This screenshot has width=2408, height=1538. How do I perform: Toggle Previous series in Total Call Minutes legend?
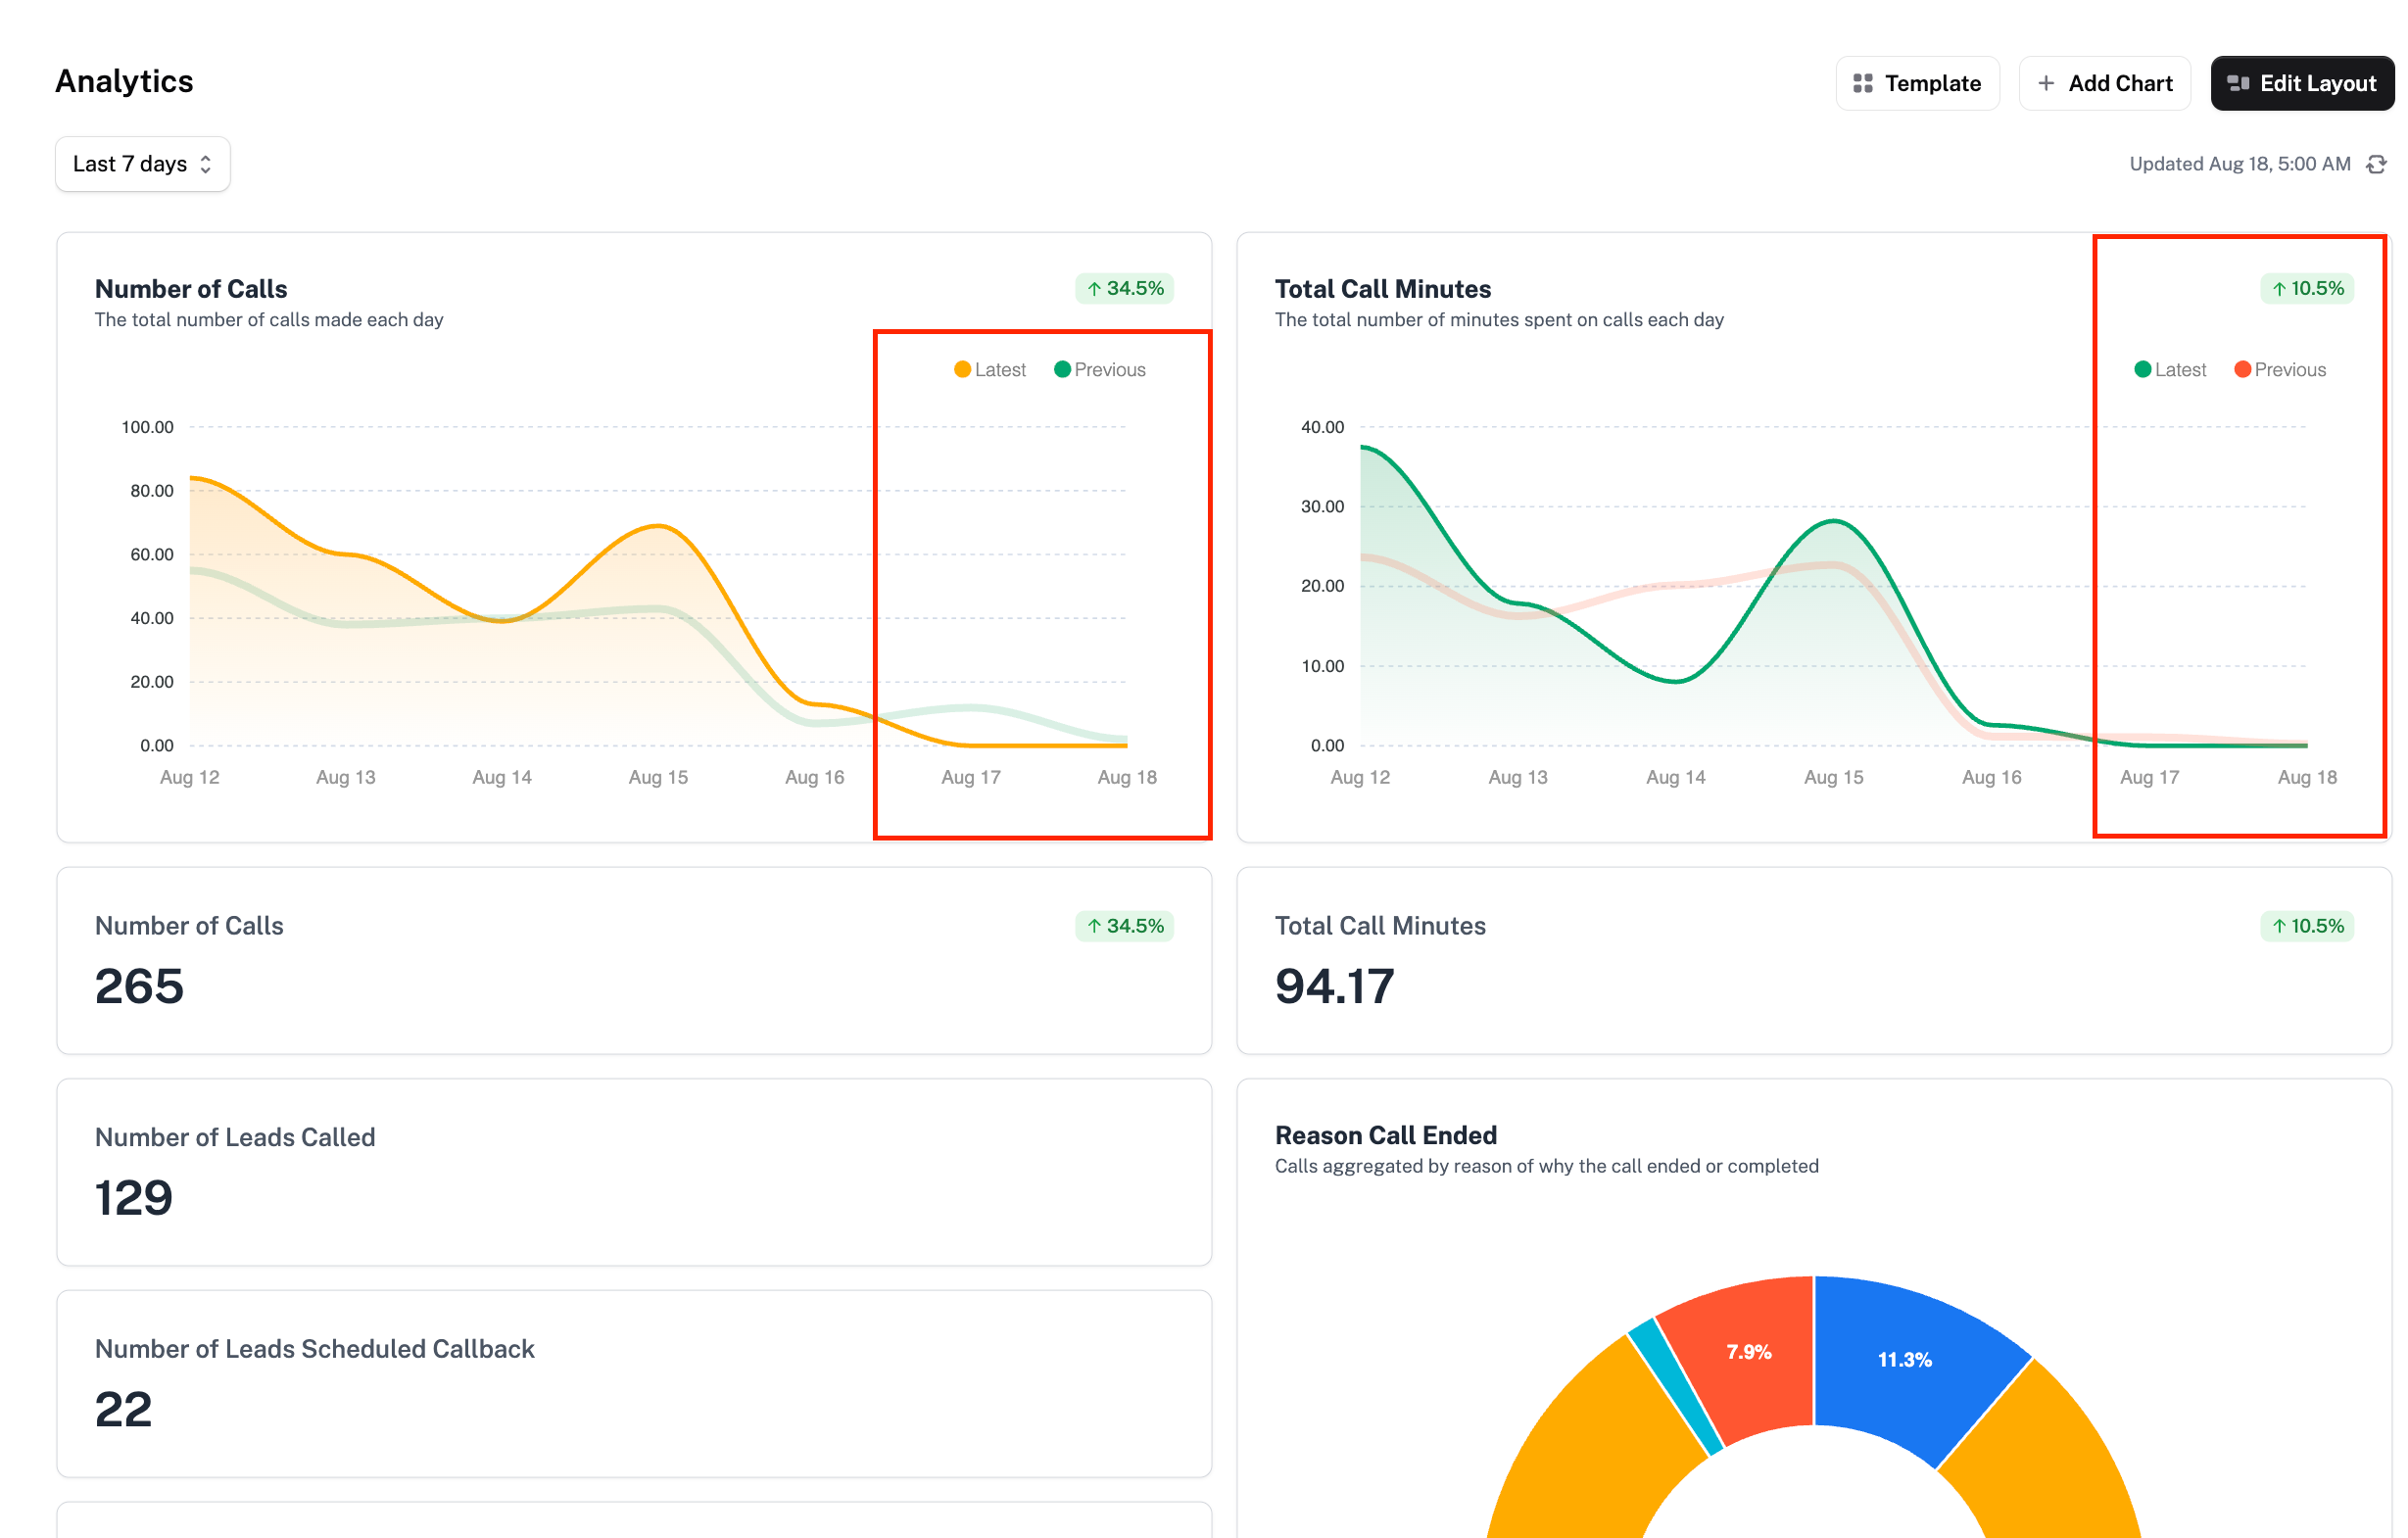coord(2280,370)
